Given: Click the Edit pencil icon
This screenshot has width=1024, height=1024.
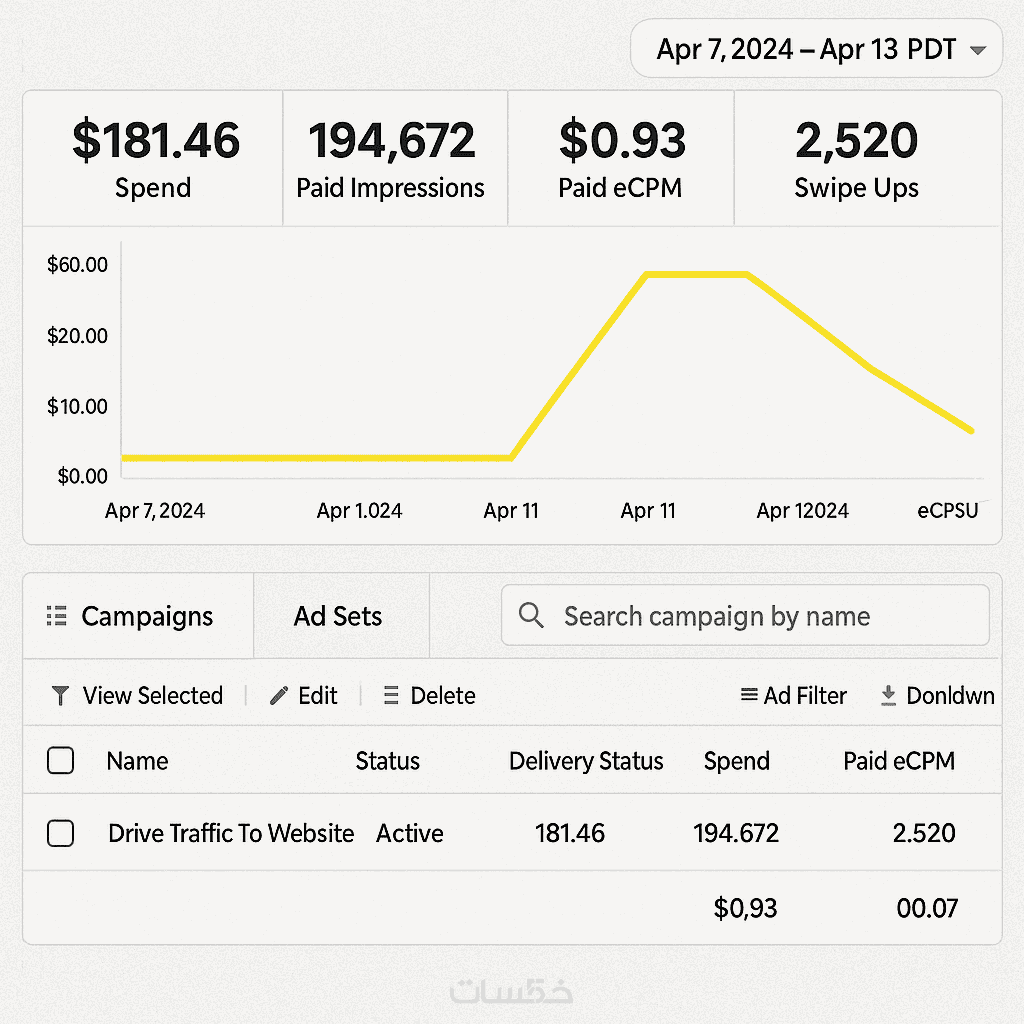Looking at the screenshot, I should click(279, 695).
